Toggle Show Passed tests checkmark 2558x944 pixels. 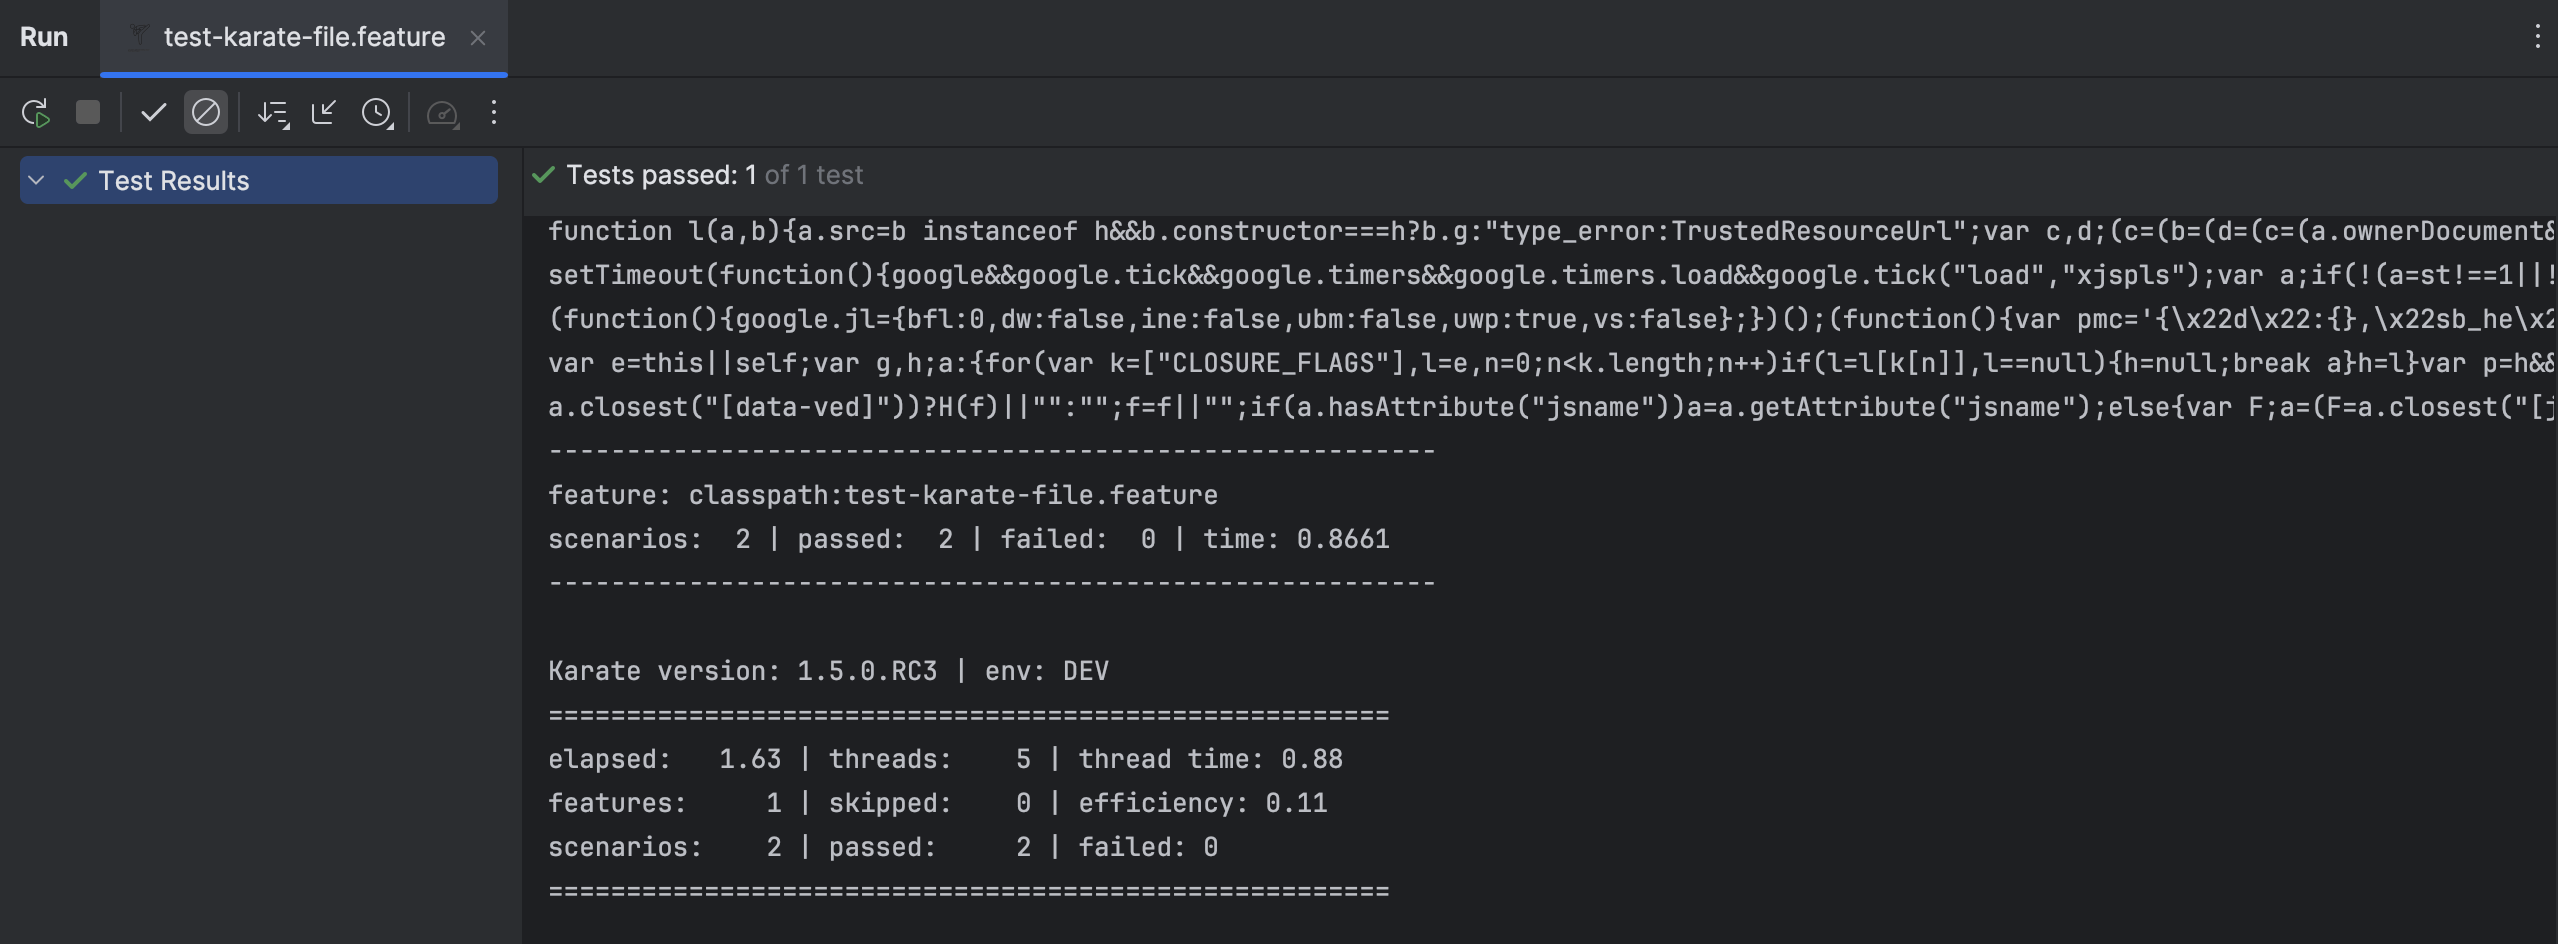153,113
